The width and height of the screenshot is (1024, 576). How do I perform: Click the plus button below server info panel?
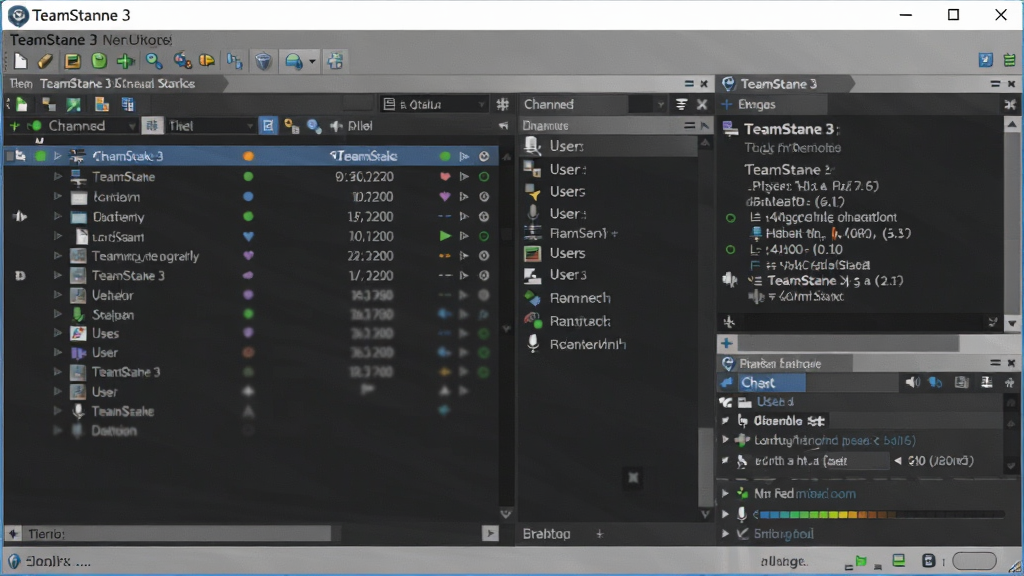[x=726, y=343]
